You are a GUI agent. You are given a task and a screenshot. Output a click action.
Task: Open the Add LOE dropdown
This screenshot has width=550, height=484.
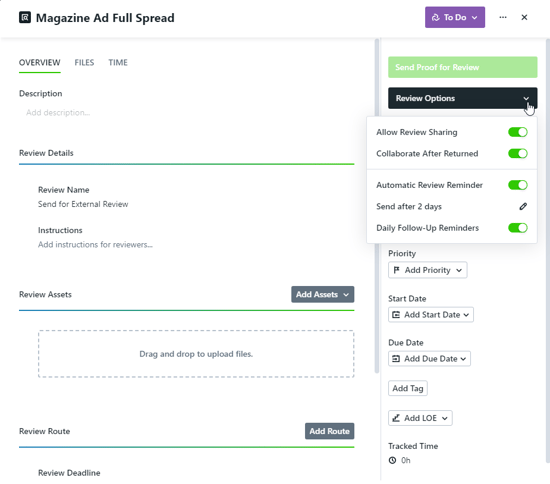pyautogui.click(x=420, y=418)
